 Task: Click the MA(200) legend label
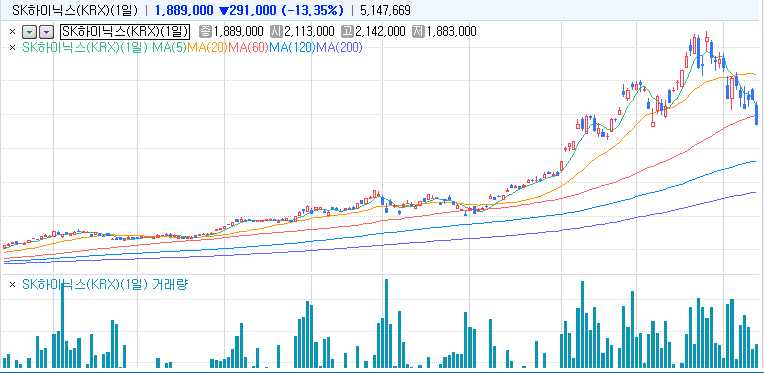pos(339,47)
